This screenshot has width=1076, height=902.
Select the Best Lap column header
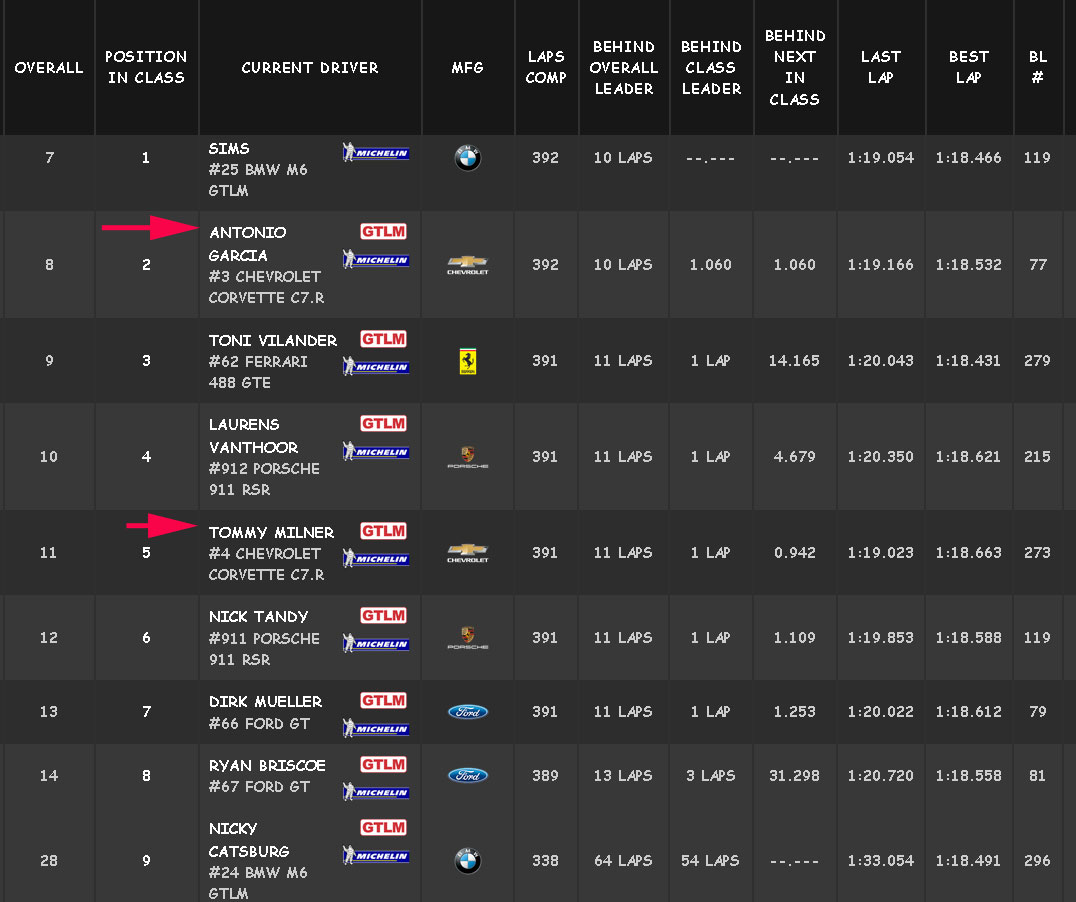968,67
